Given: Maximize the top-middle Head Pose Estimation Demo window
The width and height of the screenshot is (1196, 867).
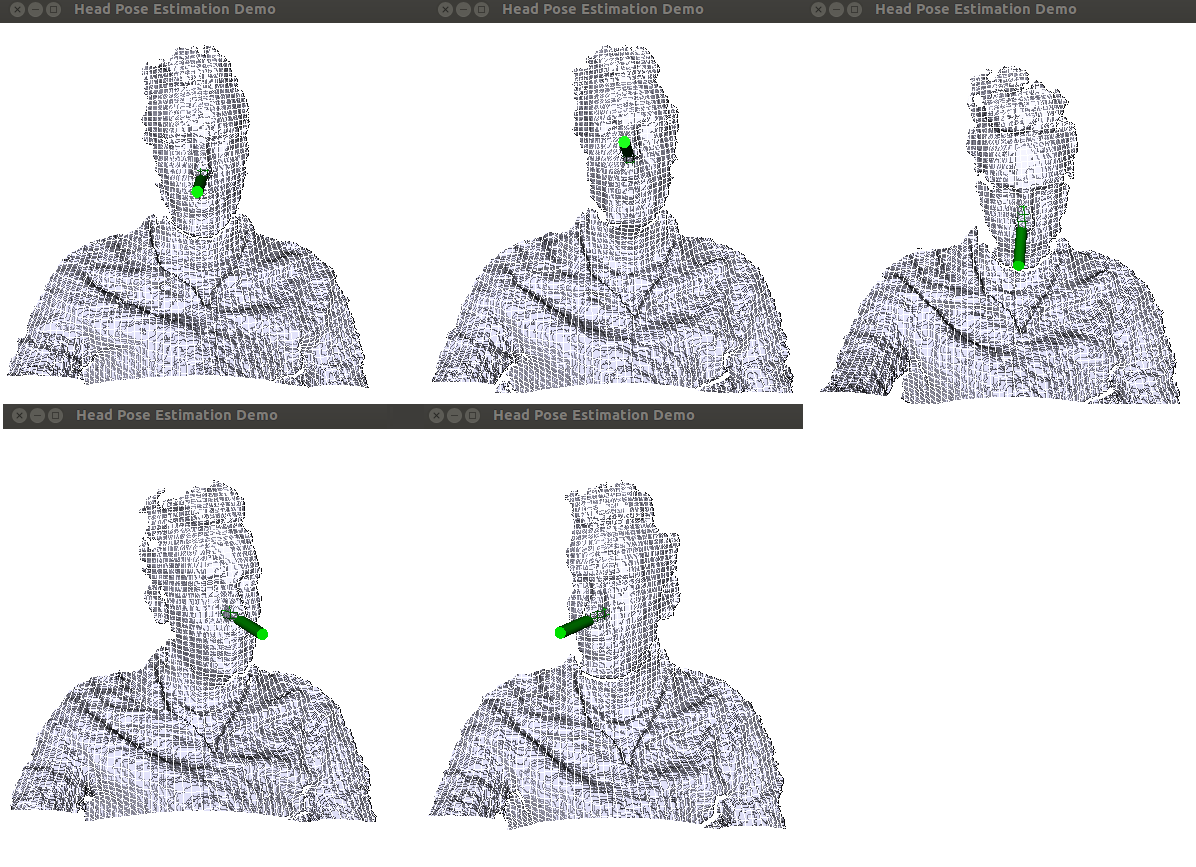Looking at the screenshot, I should [x=481, y=10].
